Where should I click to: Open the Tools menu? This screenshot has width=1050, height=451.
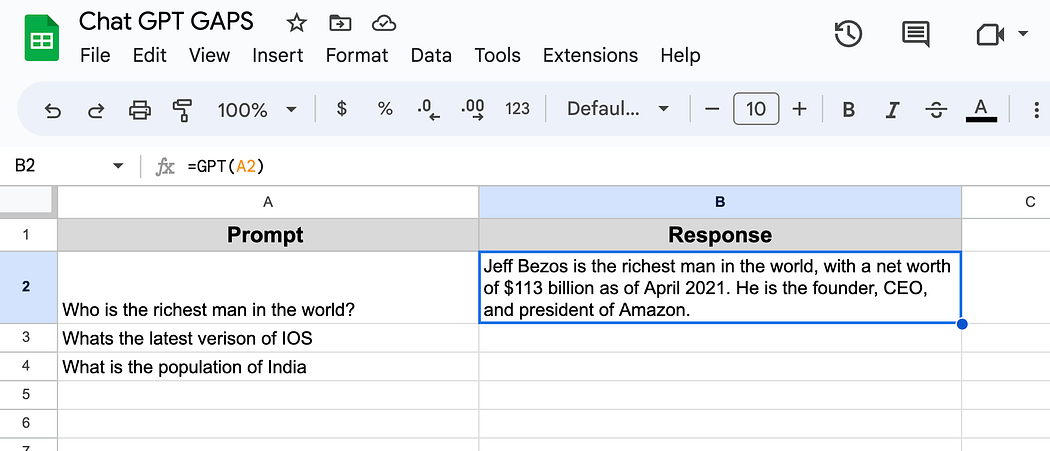point(498,55)
